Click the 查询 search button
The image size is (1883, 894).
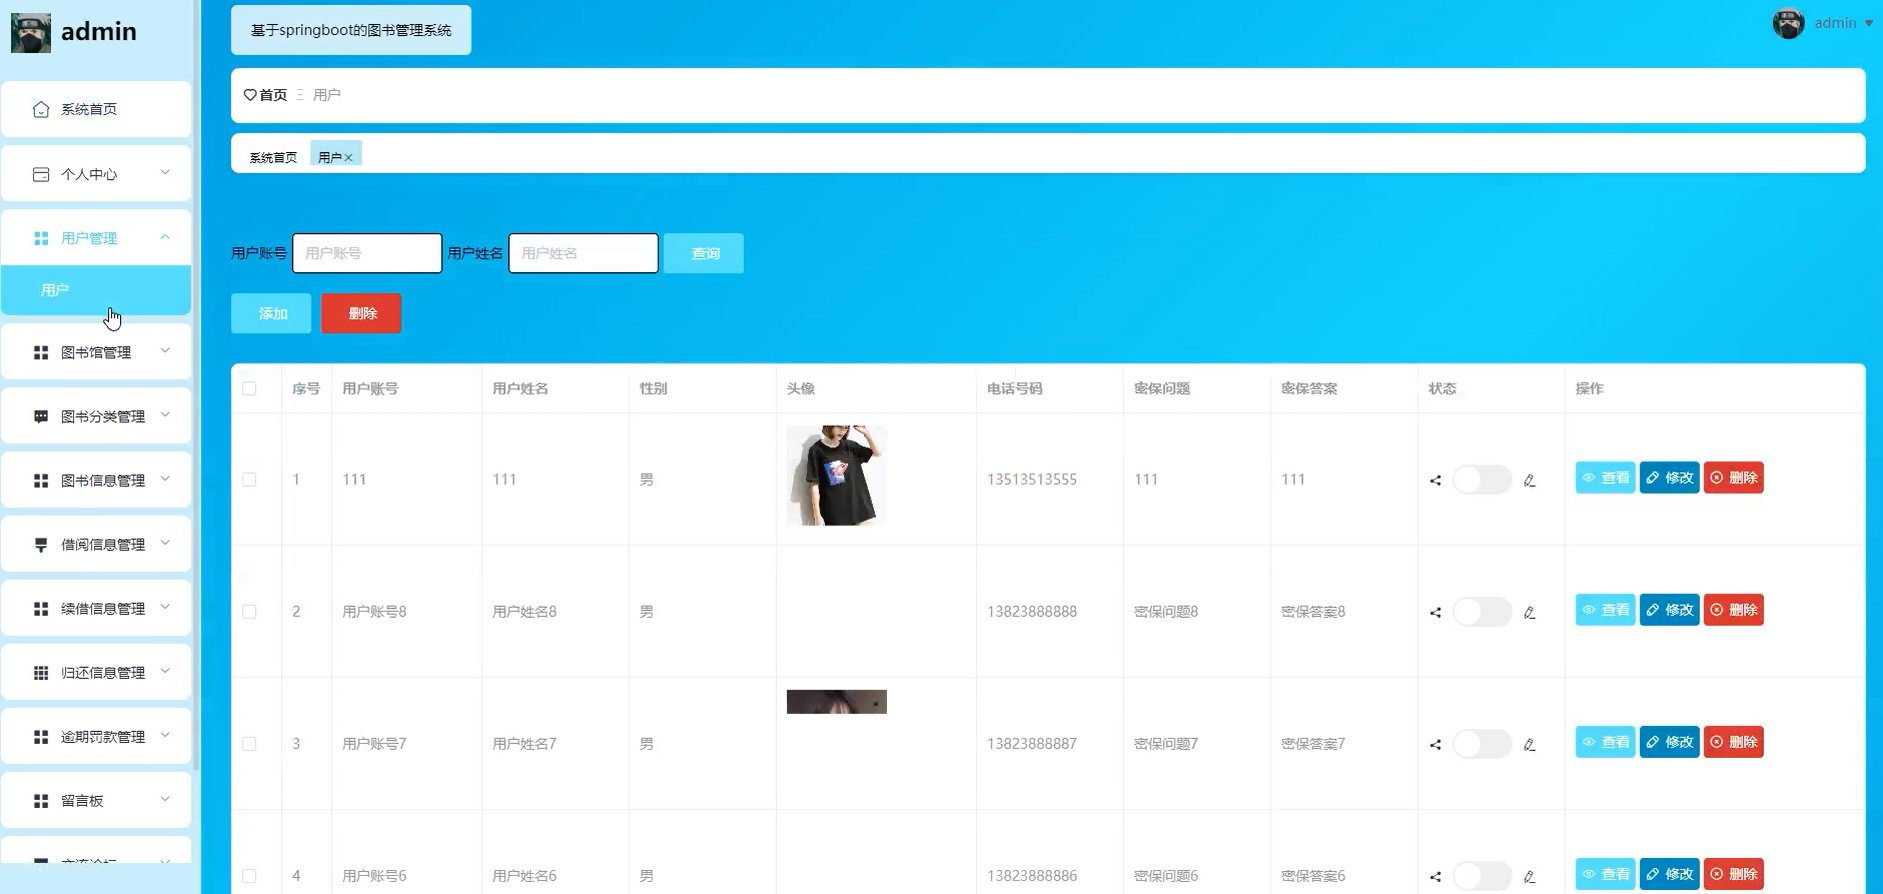click(x=704, y=253)
